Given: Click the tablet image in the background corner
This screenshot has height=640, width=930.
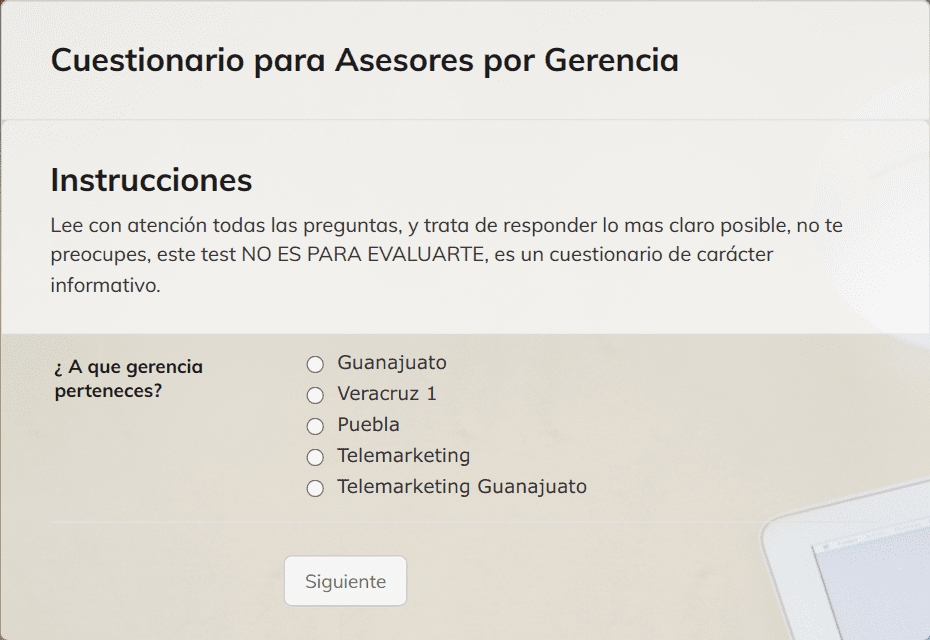Looking at the screenshot, I should coord(848,563).
